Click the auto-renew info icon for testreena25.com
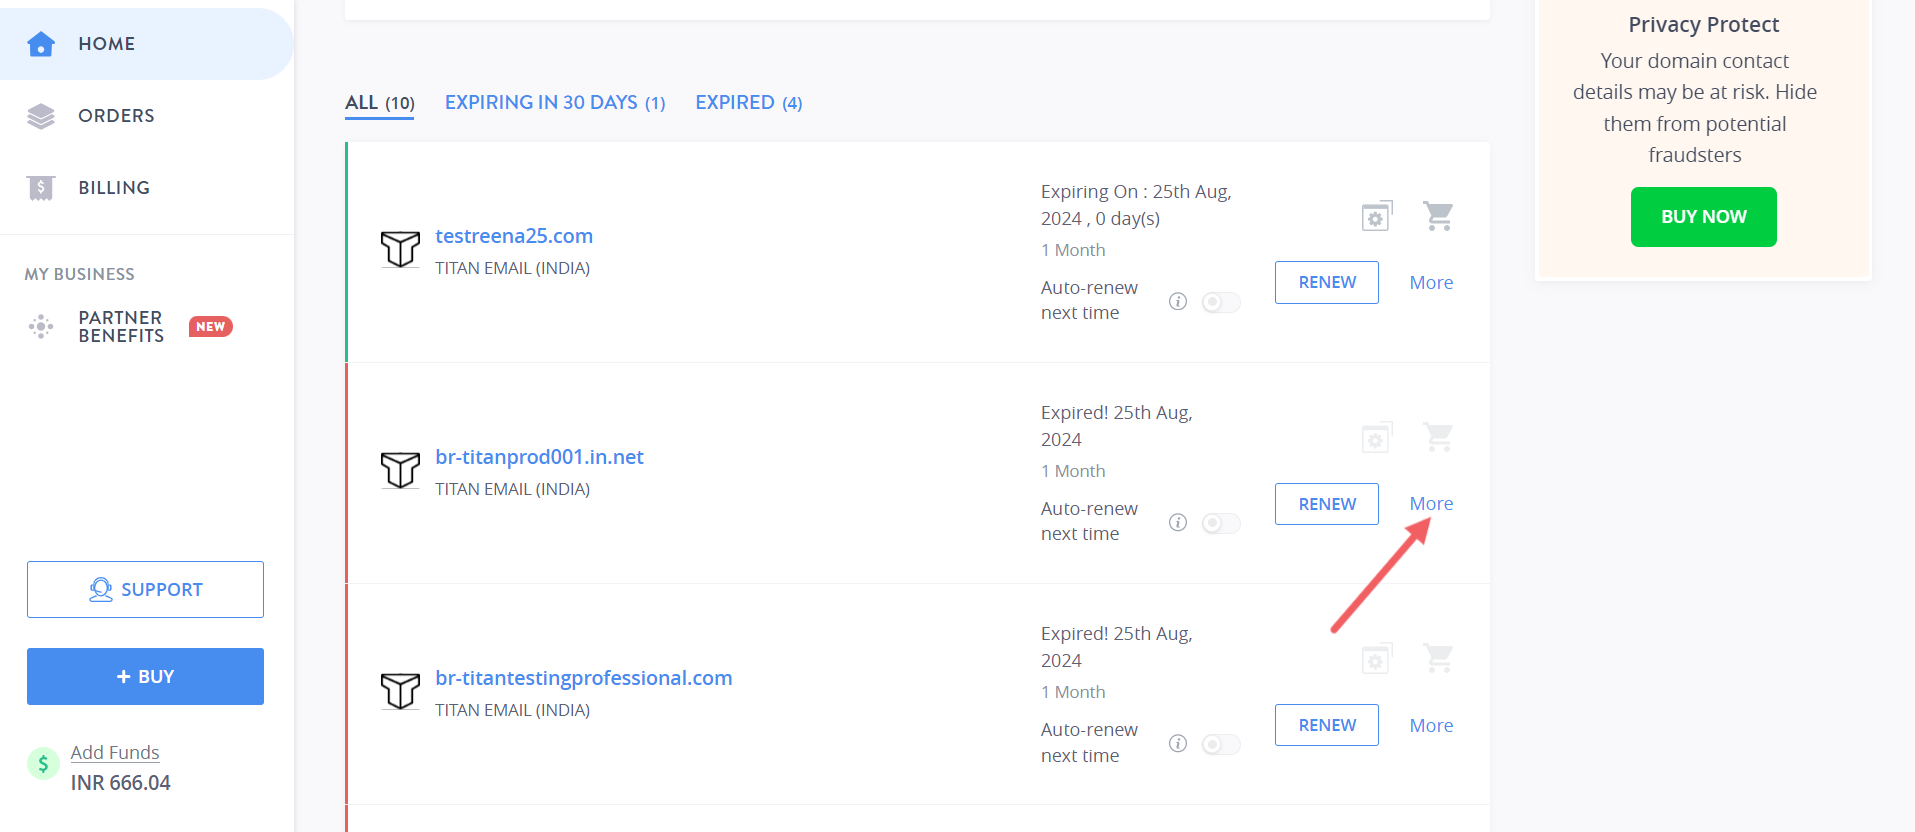This screenshot has height=832, width=1915. tap(1178, 301)
